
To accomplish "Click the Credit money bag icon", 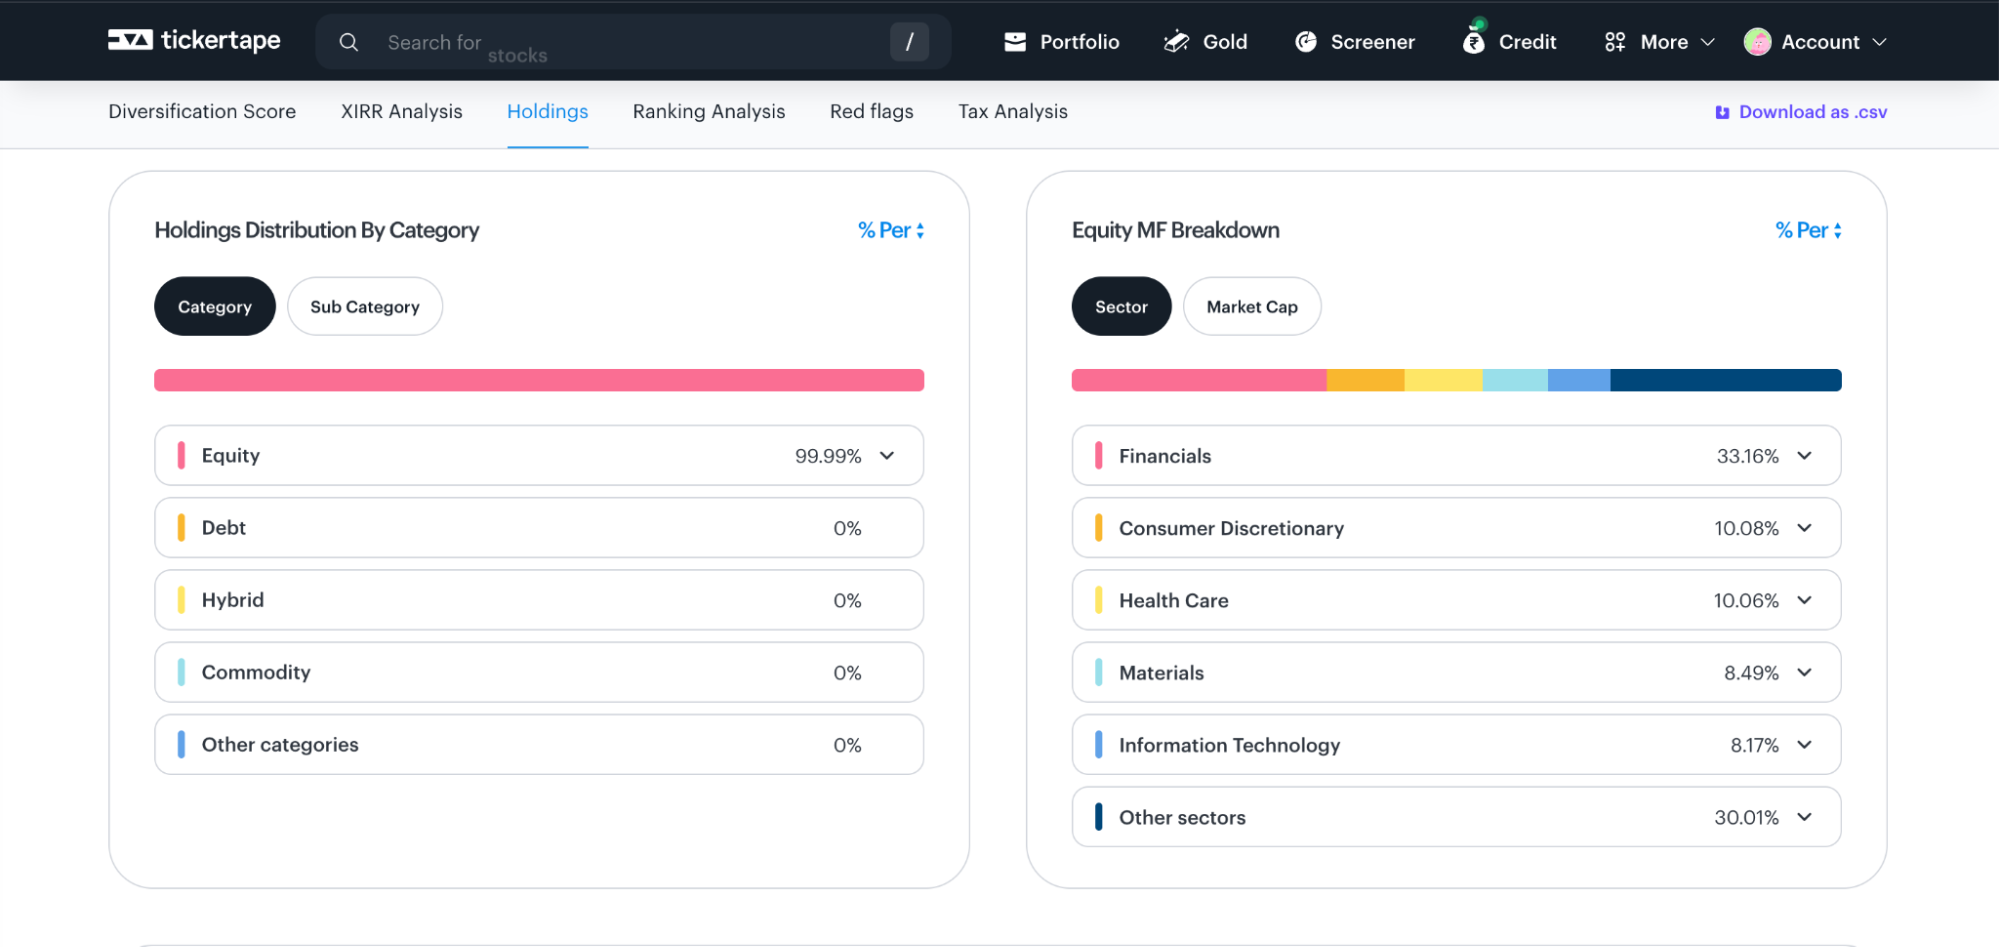I will click(x=1473, y=41).
